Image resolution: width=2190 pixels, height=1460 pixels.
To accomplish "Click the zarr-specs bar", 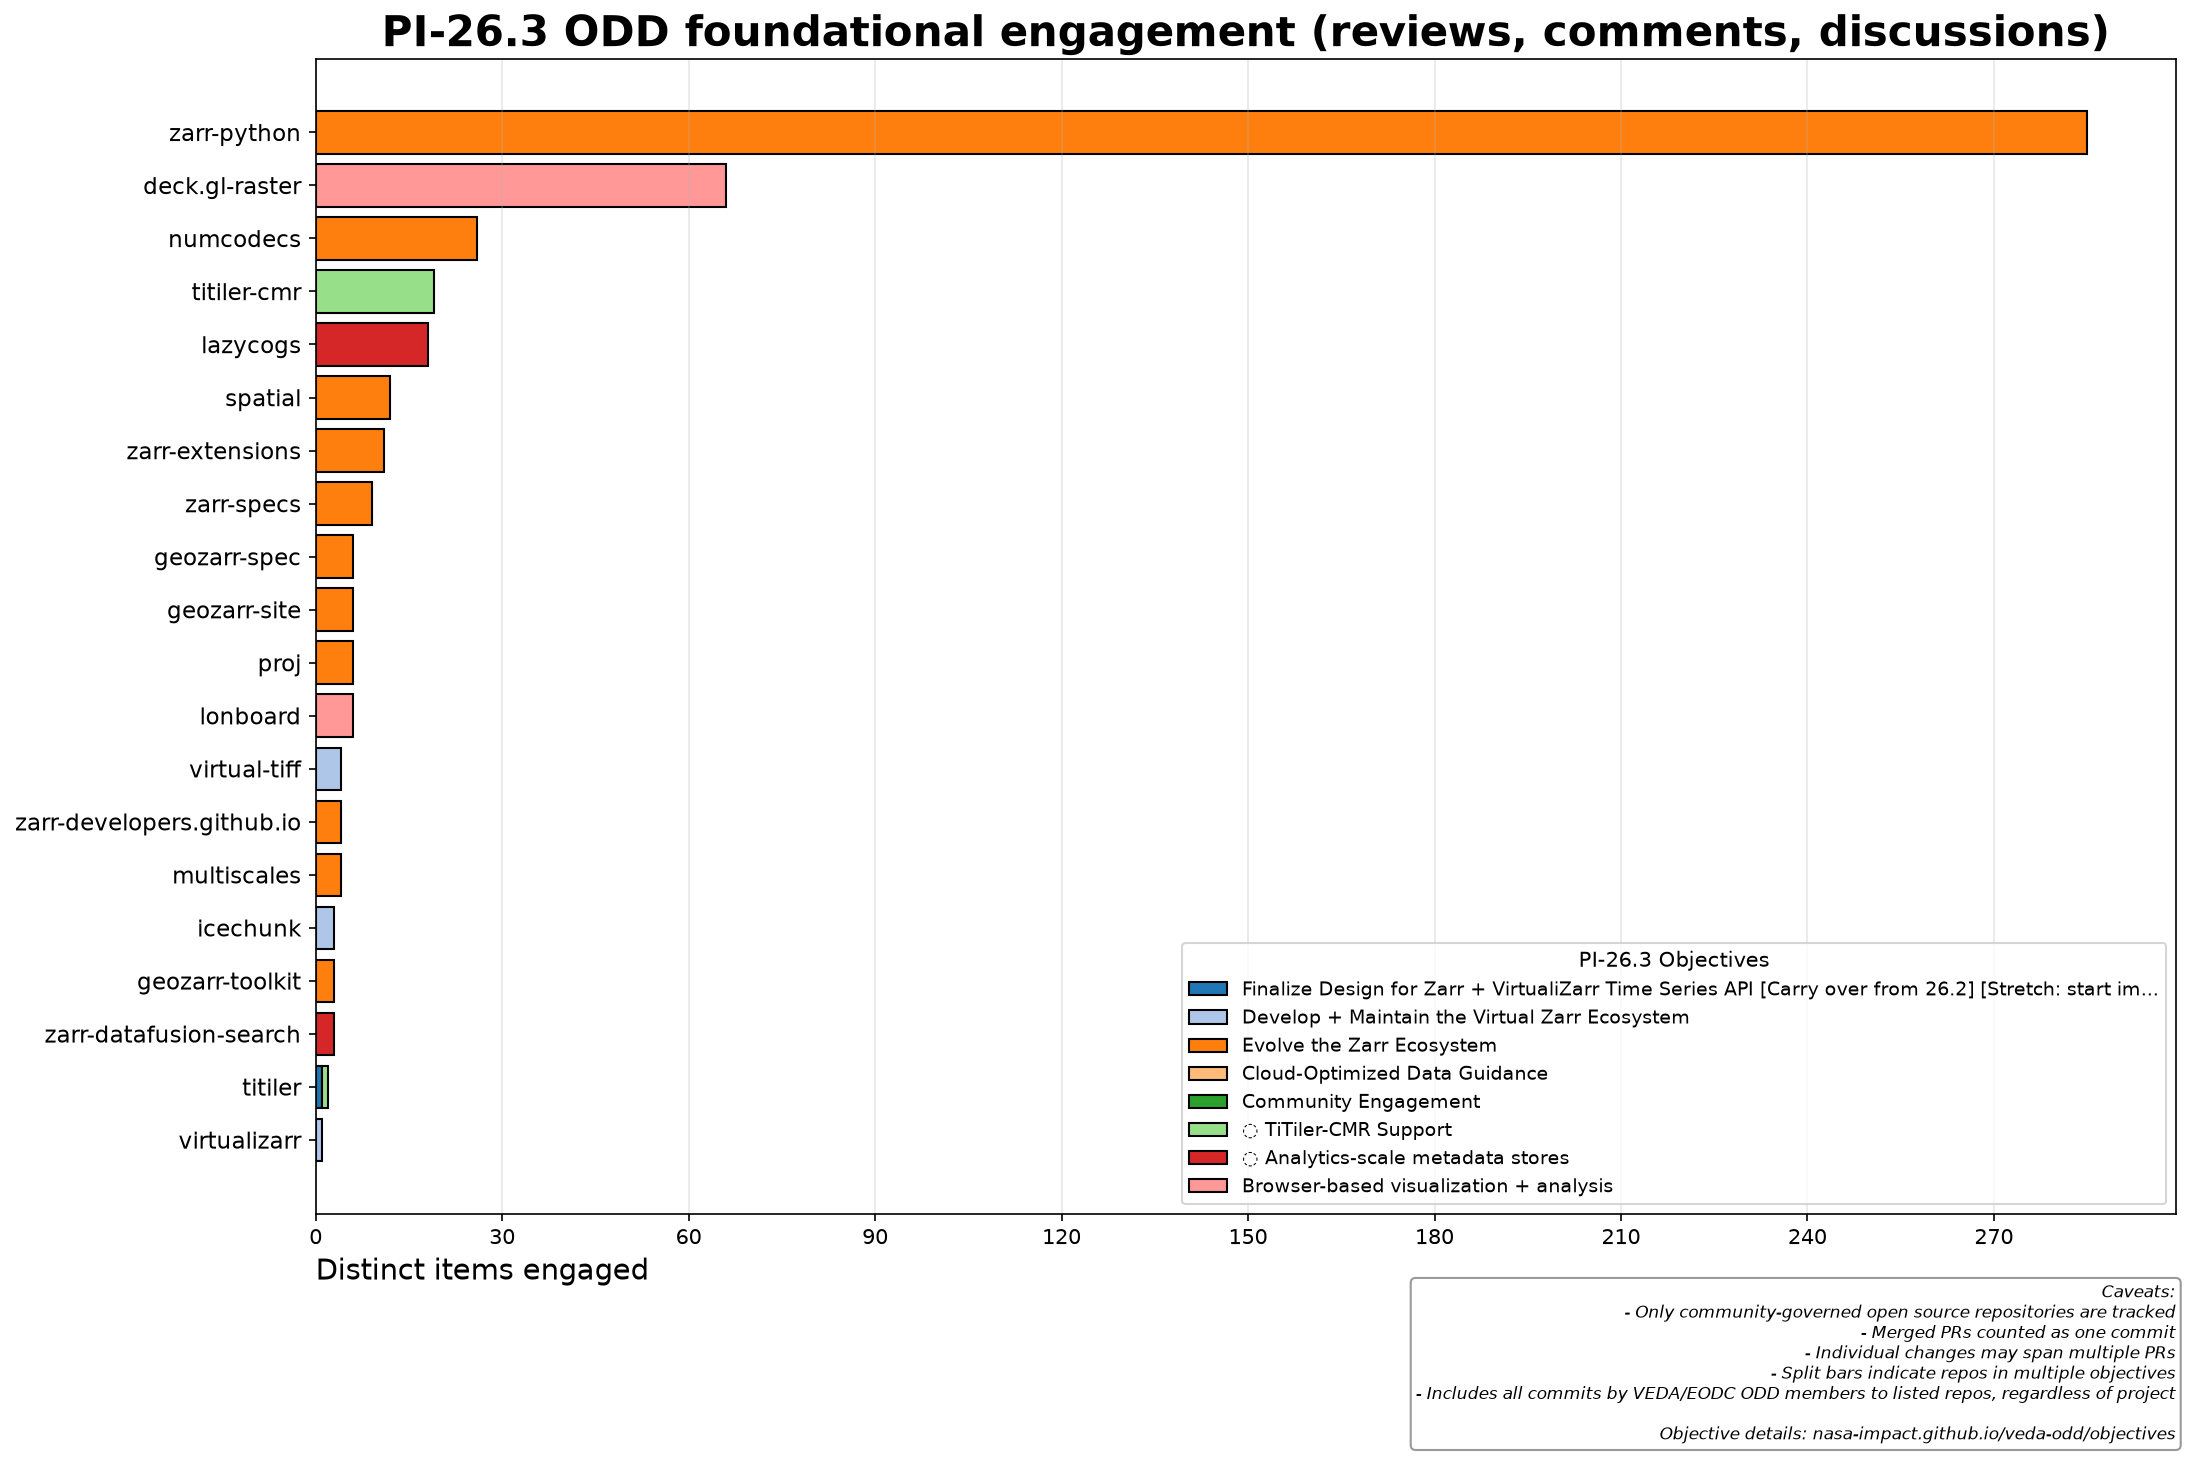I will 344,504.
